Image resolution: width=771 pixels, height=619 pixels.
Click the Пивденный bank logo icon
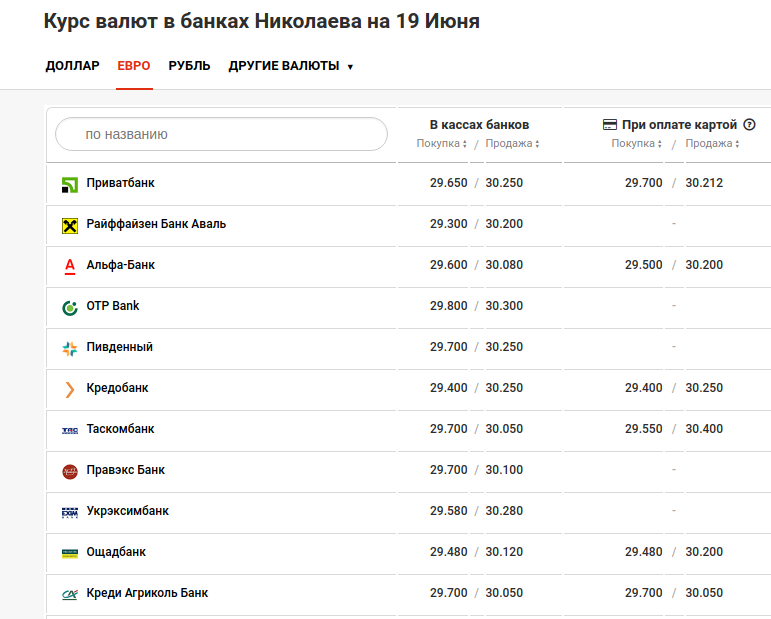70,349
